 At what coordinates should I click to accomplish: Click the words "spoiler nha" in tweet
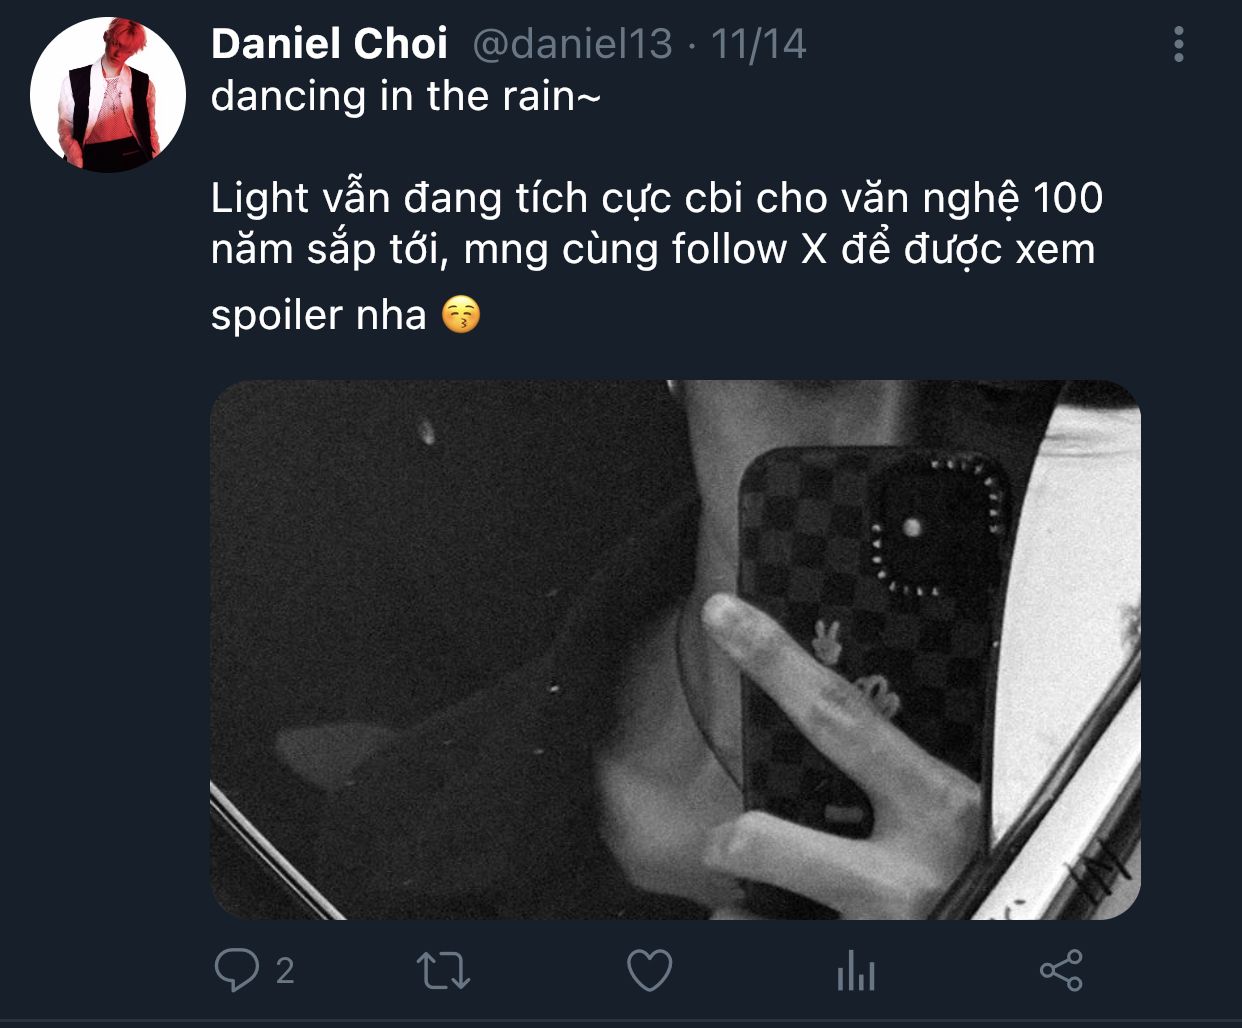(319, 315)
